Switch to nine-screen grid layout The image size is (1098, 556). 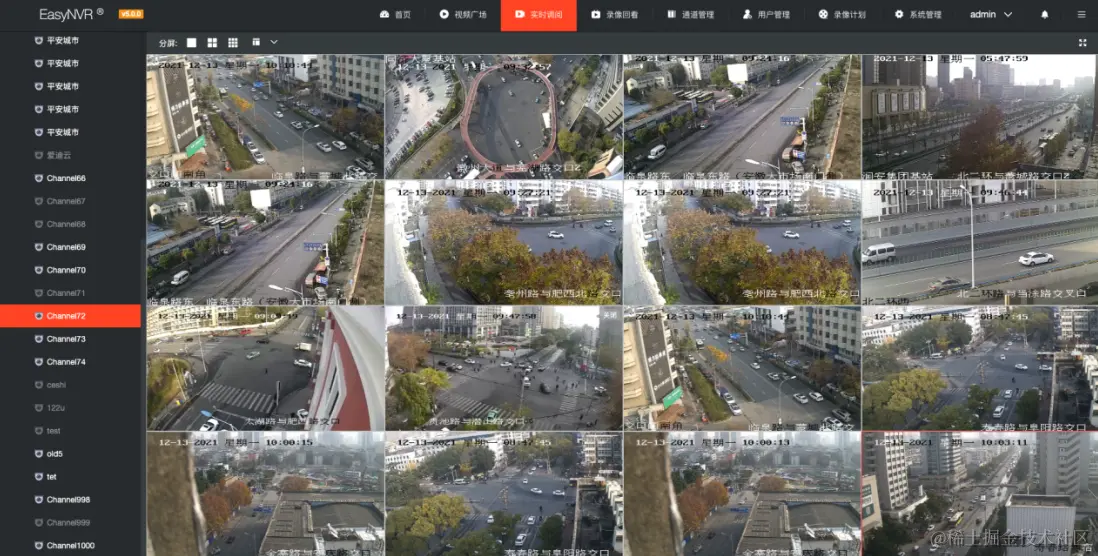(233, 43)
